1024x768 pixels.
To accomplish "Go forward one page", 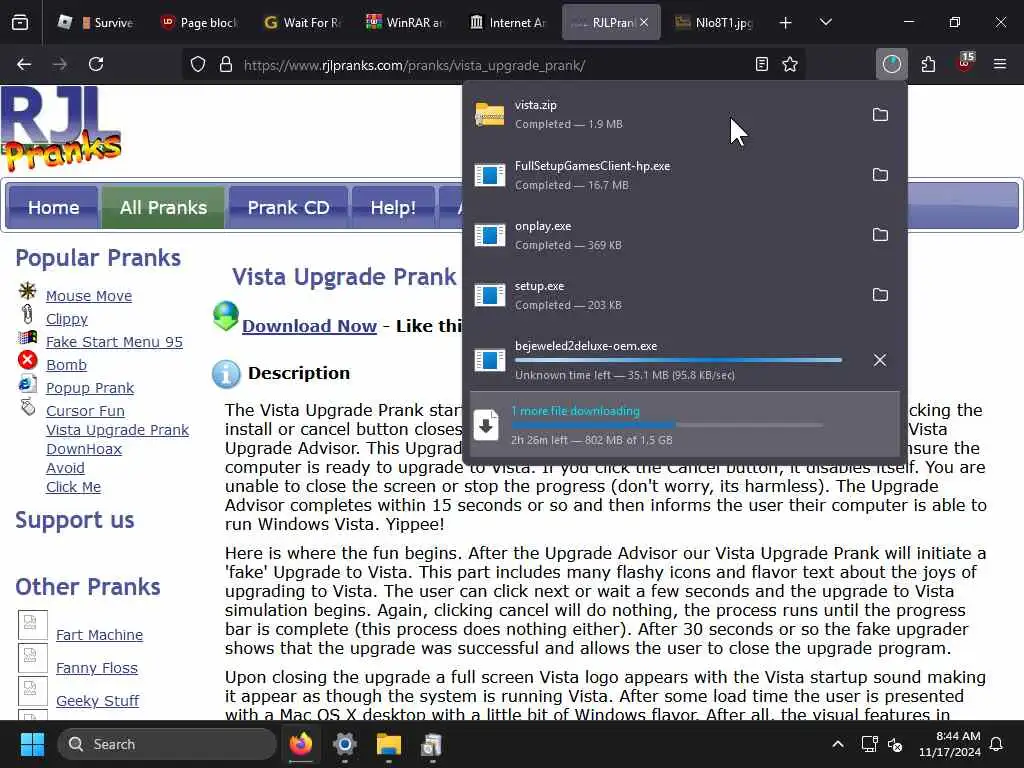I will pos(59,64).
